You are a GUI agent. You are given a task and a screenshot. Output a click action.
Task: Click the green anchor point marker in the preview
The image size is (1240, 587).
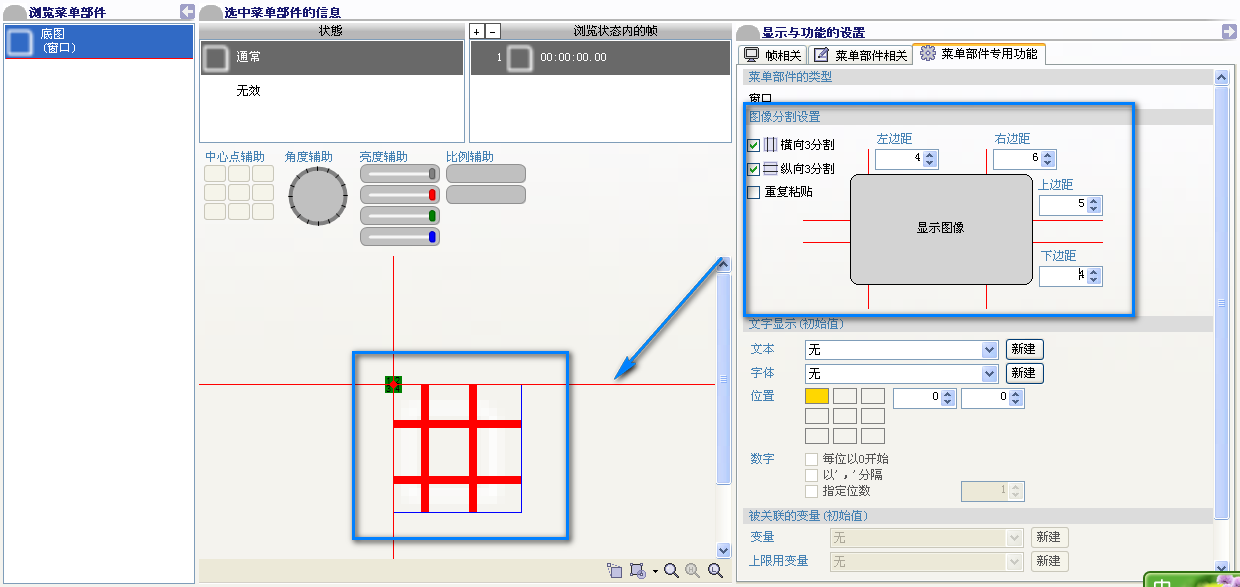point(393,384)
